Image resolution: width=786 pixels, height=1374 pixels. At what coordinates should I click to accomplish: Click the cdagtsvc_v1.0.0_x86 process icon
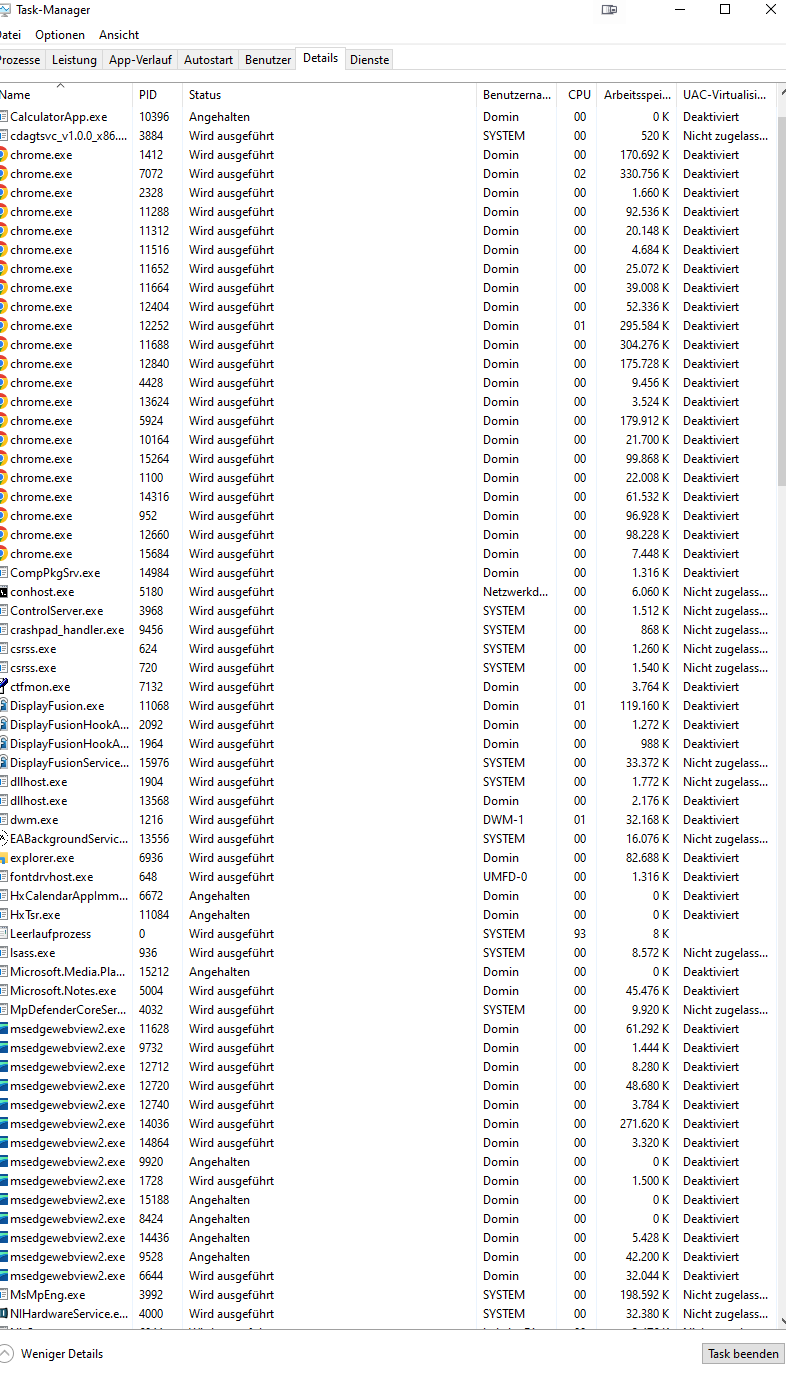click(x=3, y=136)
